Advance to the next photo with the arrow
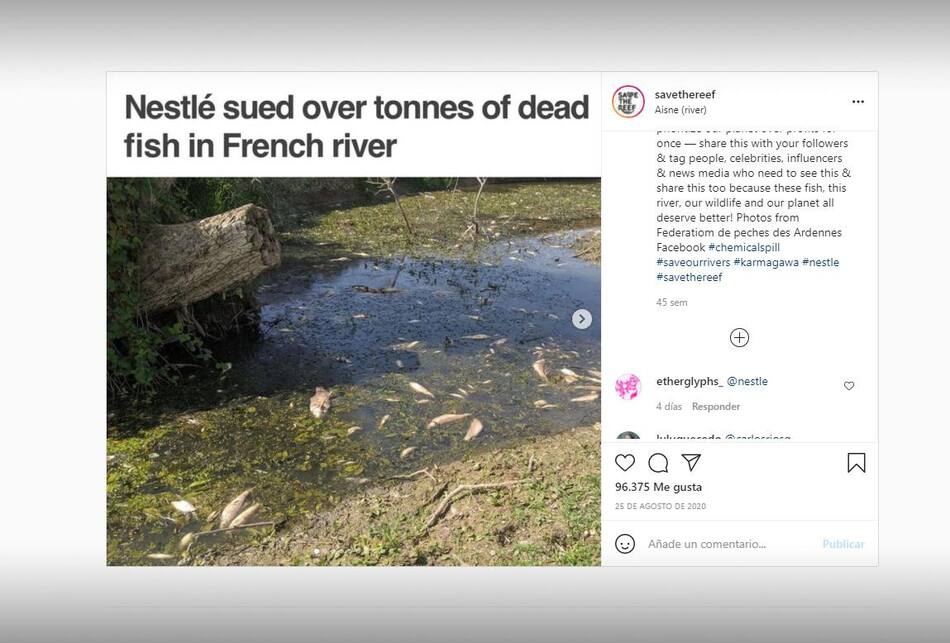Viewport: 950px width, 643px height. click(x=582, y=318)
